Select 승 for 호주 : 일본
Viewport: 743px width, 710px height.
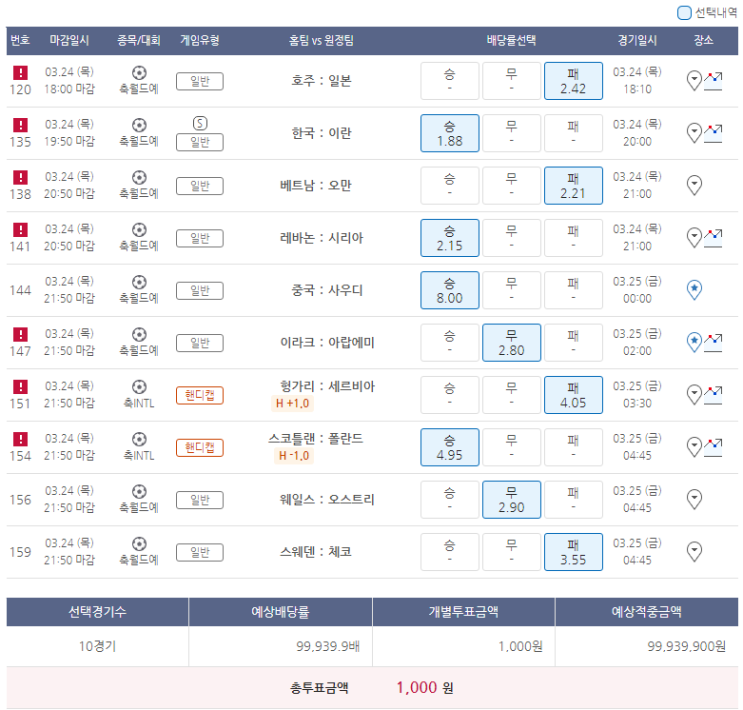click(x=450, y=81)
